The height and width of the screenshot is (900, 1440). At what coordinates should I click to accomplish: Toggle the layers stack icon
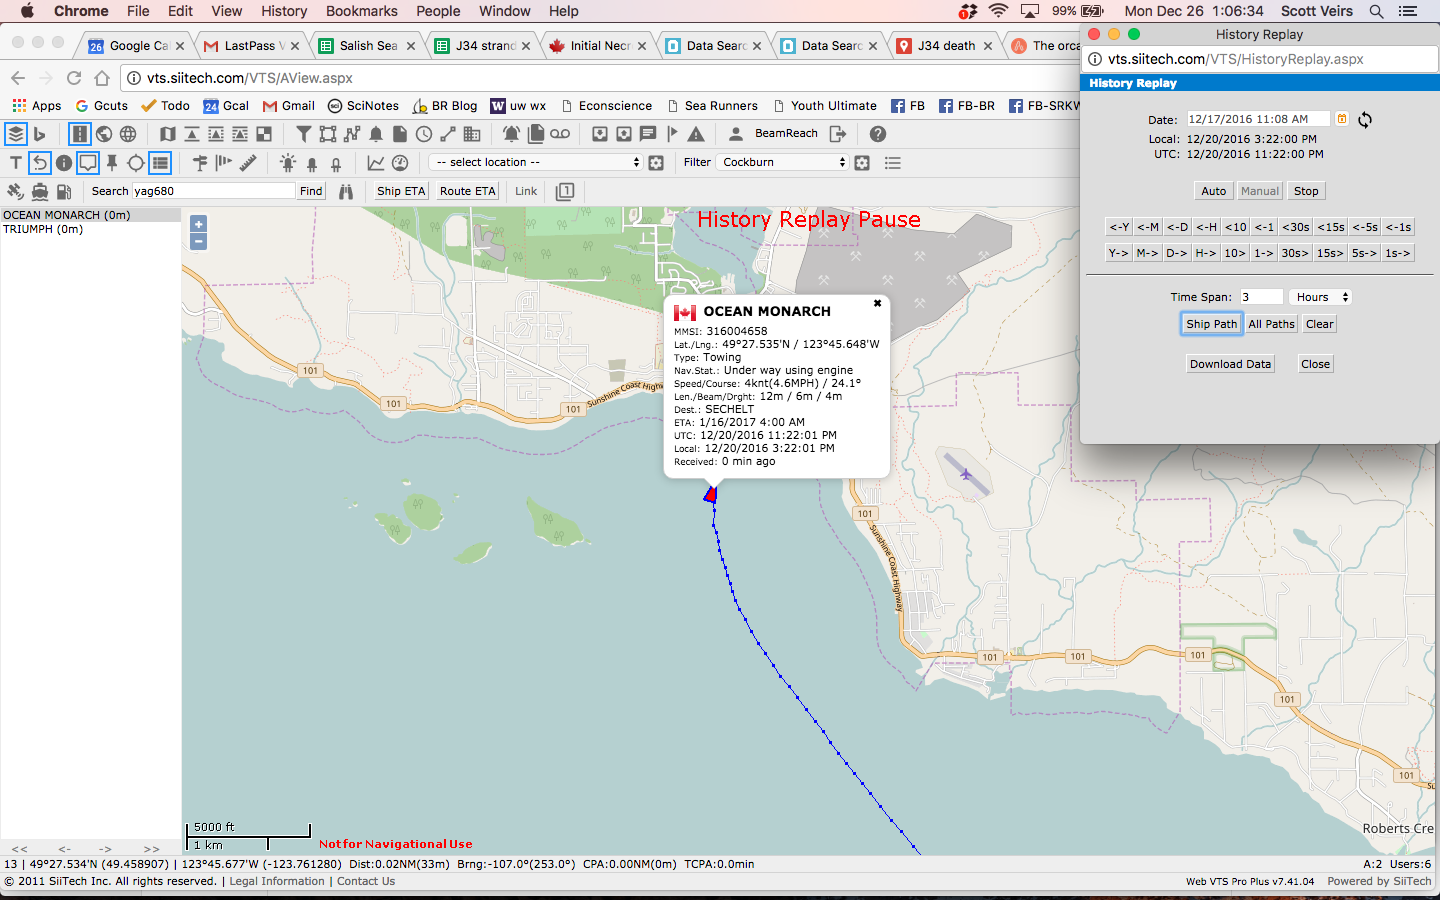point(15,134)
